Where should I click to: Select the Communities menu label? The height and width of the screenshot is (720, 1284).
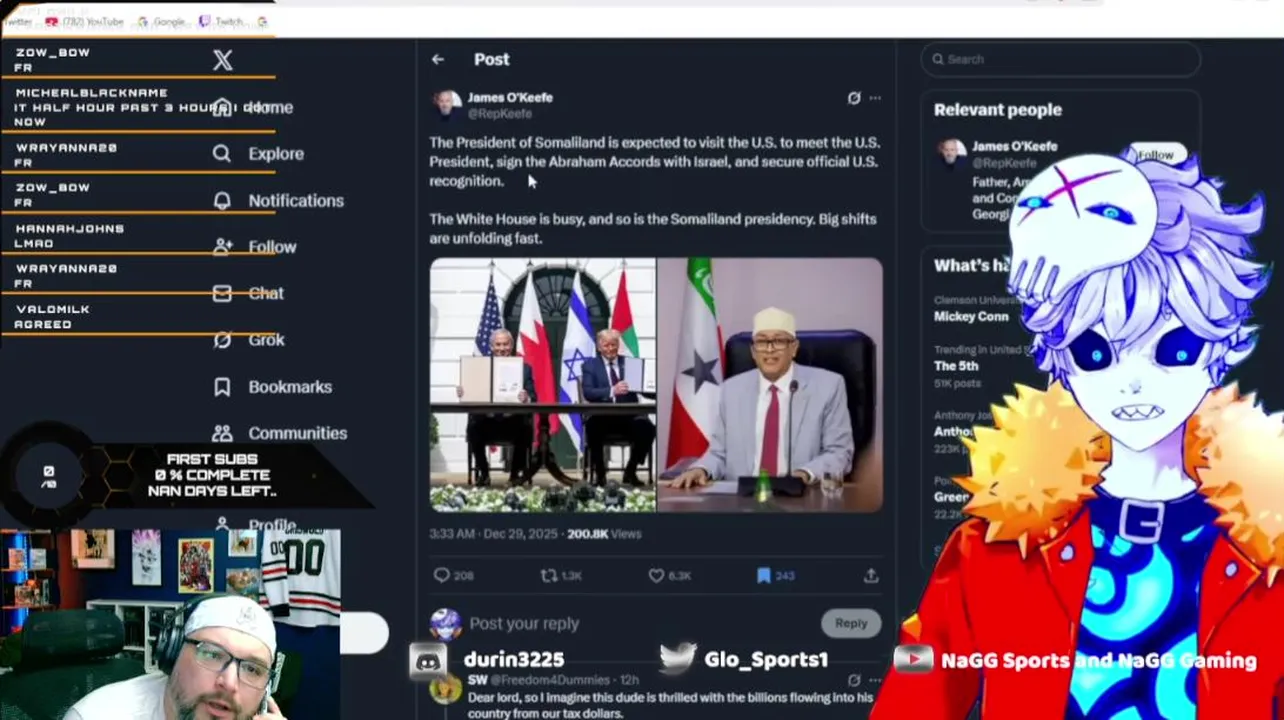(x=298, y=433)
